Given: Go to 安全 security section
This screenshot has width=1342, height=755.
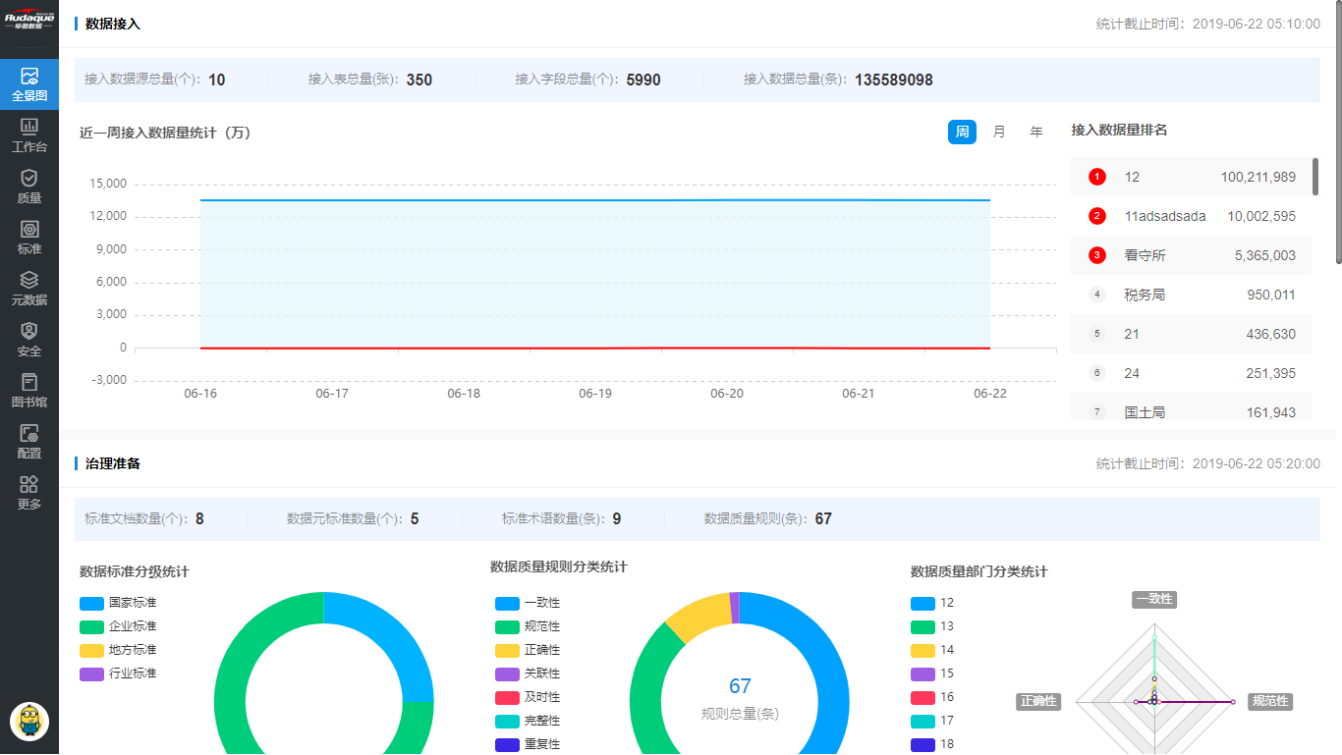Looking at the screenshot, I should point(29,340).
